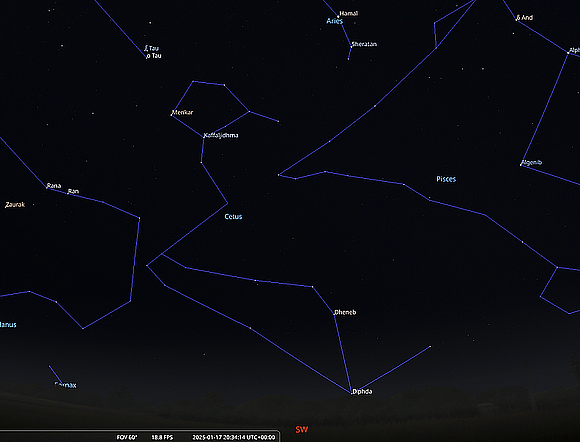
Task: Click the date and time display
Action: (233, 437)
